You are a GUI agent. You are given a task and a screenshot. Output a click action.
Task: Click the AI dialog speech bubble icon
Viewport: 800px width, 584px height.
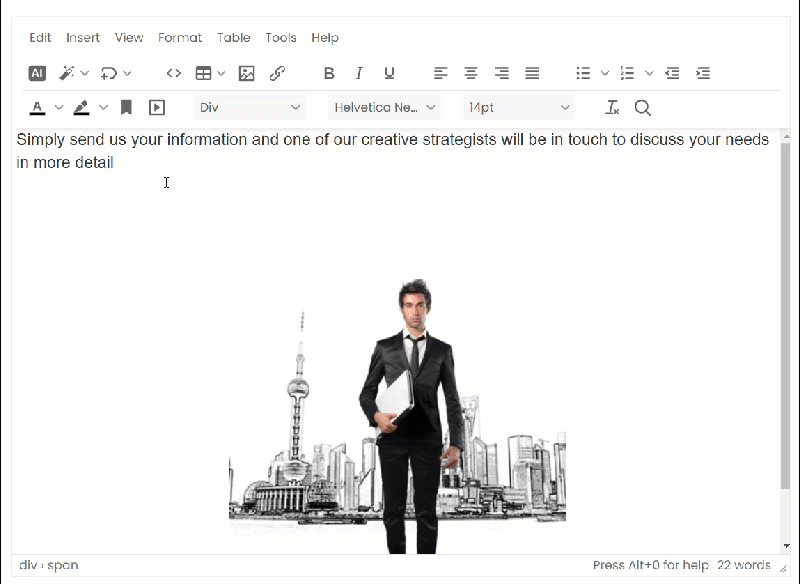coord(109,73)
